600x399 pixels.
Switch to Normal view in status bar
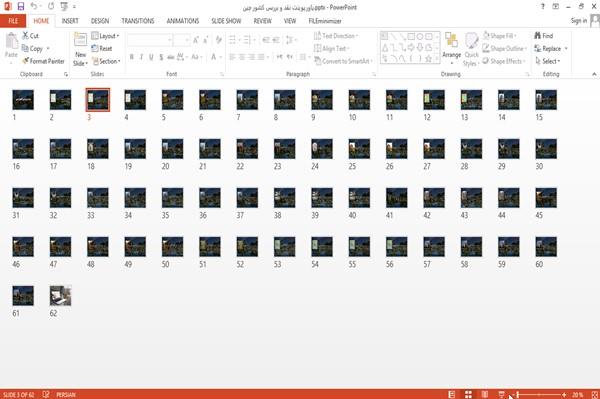[x=452, y=394]
